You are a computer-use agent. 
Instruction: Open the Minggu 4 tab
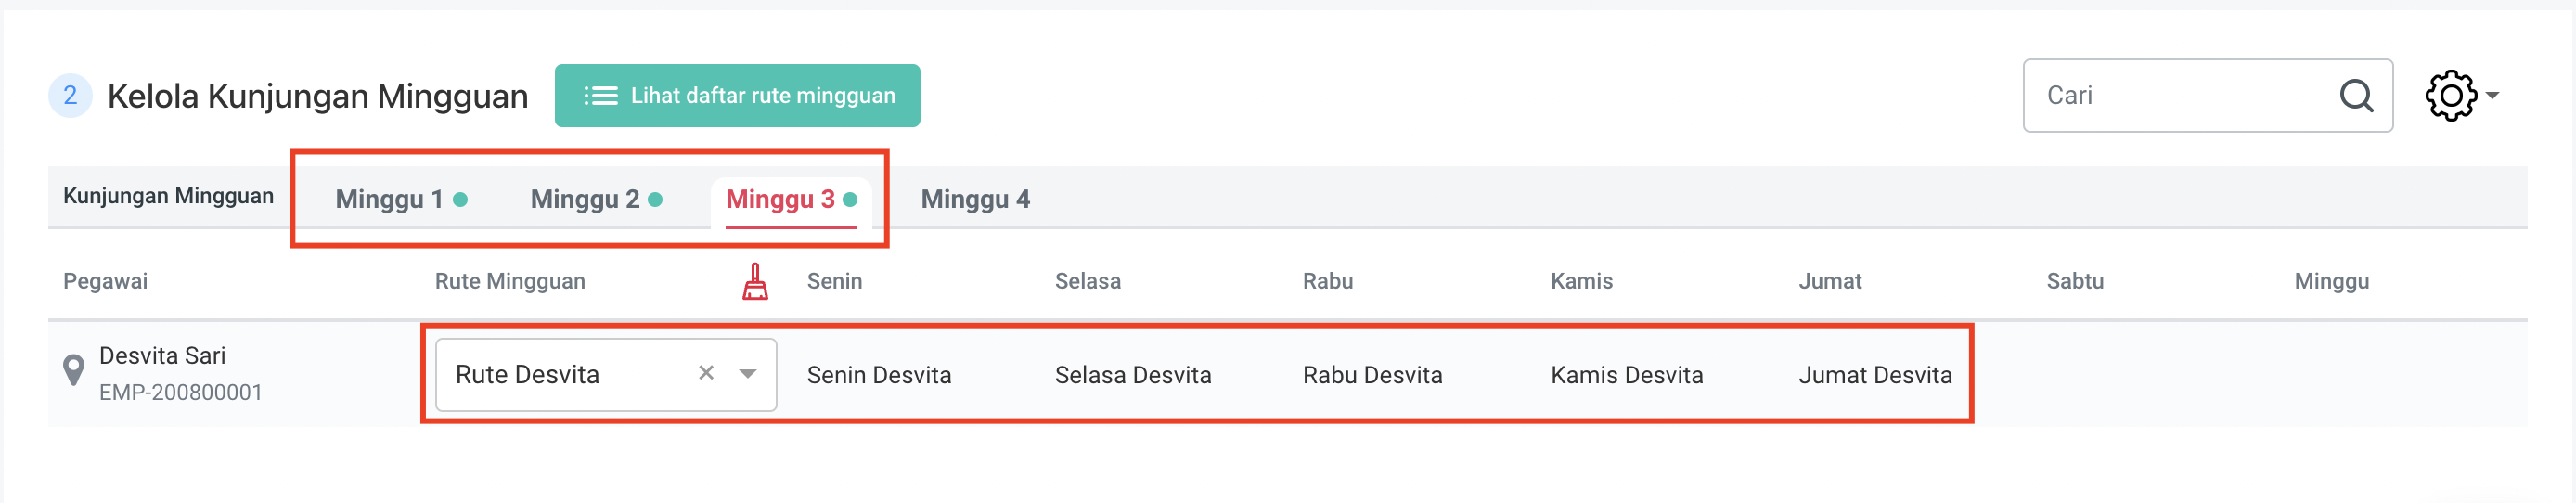point(975,199)
